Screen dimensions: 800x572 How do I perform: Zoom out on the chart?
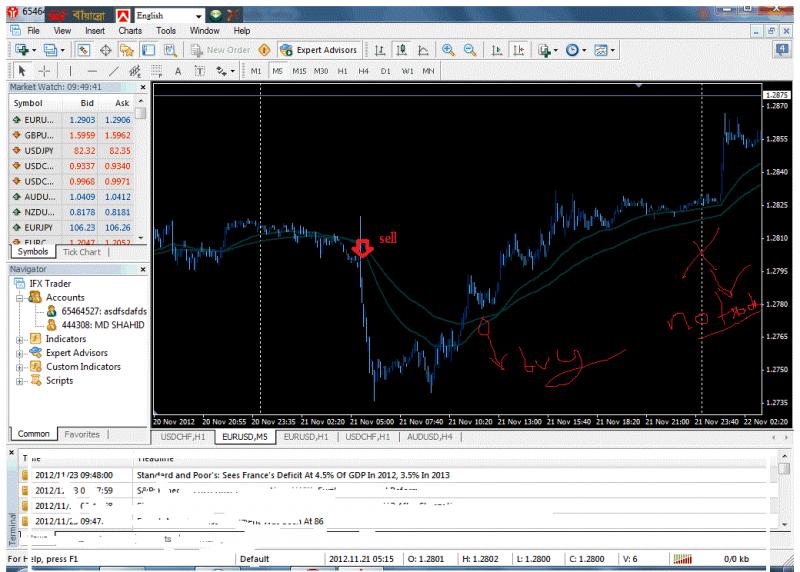coord(470,50)
